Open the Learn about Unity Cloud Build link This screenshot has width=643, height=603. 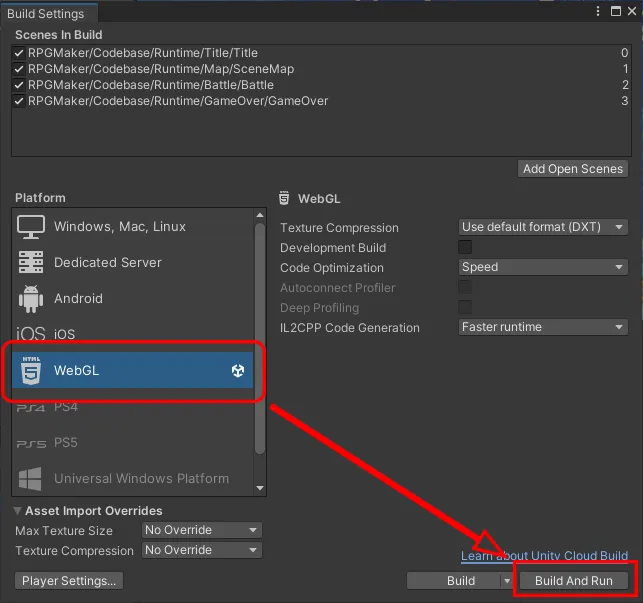pyautogui.click(x=544, y=556)
